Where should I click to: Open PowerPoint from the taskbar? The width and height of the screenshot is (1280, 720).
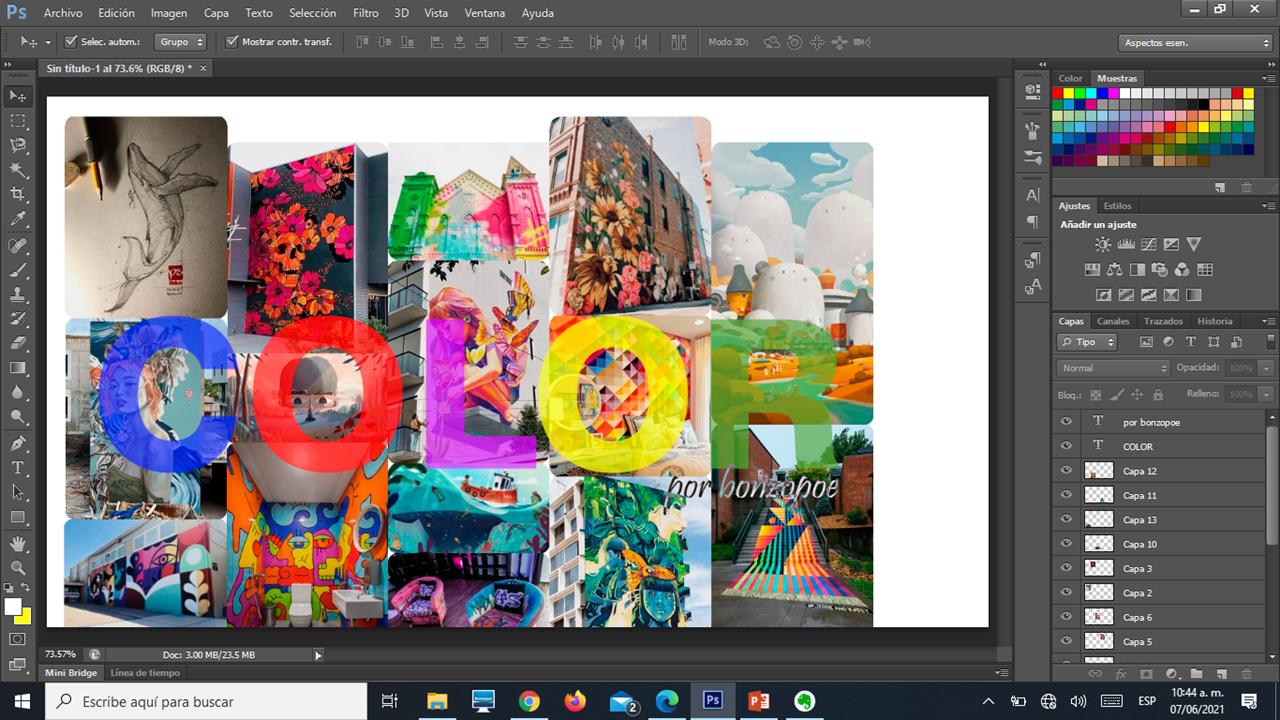(x=759, y=701)
